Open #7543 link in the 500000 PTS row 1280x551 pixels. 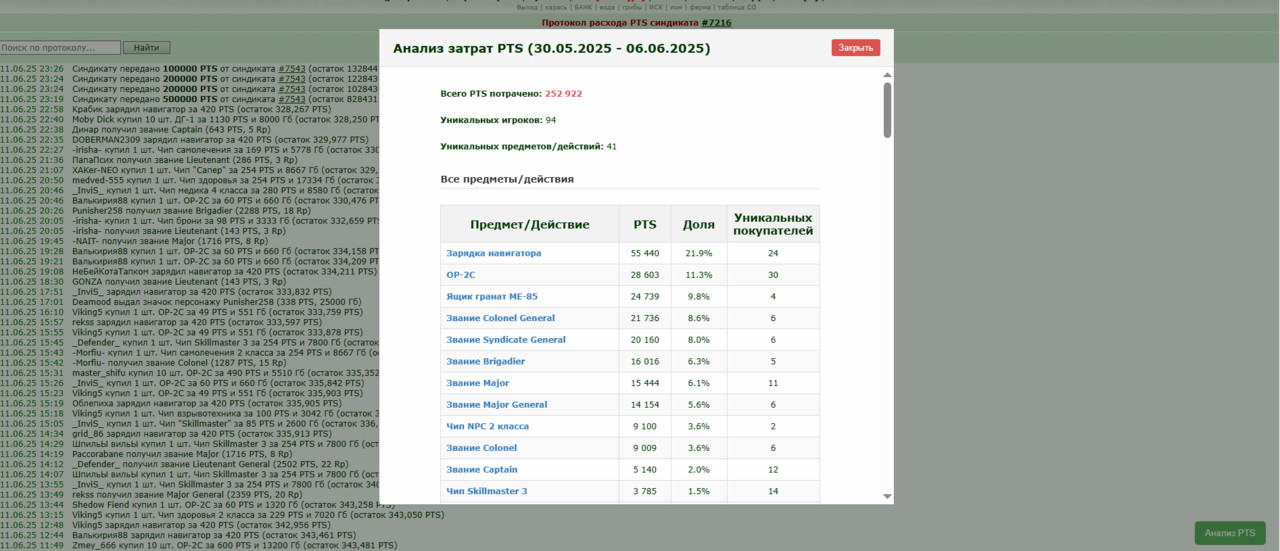(x=292, y=99)
